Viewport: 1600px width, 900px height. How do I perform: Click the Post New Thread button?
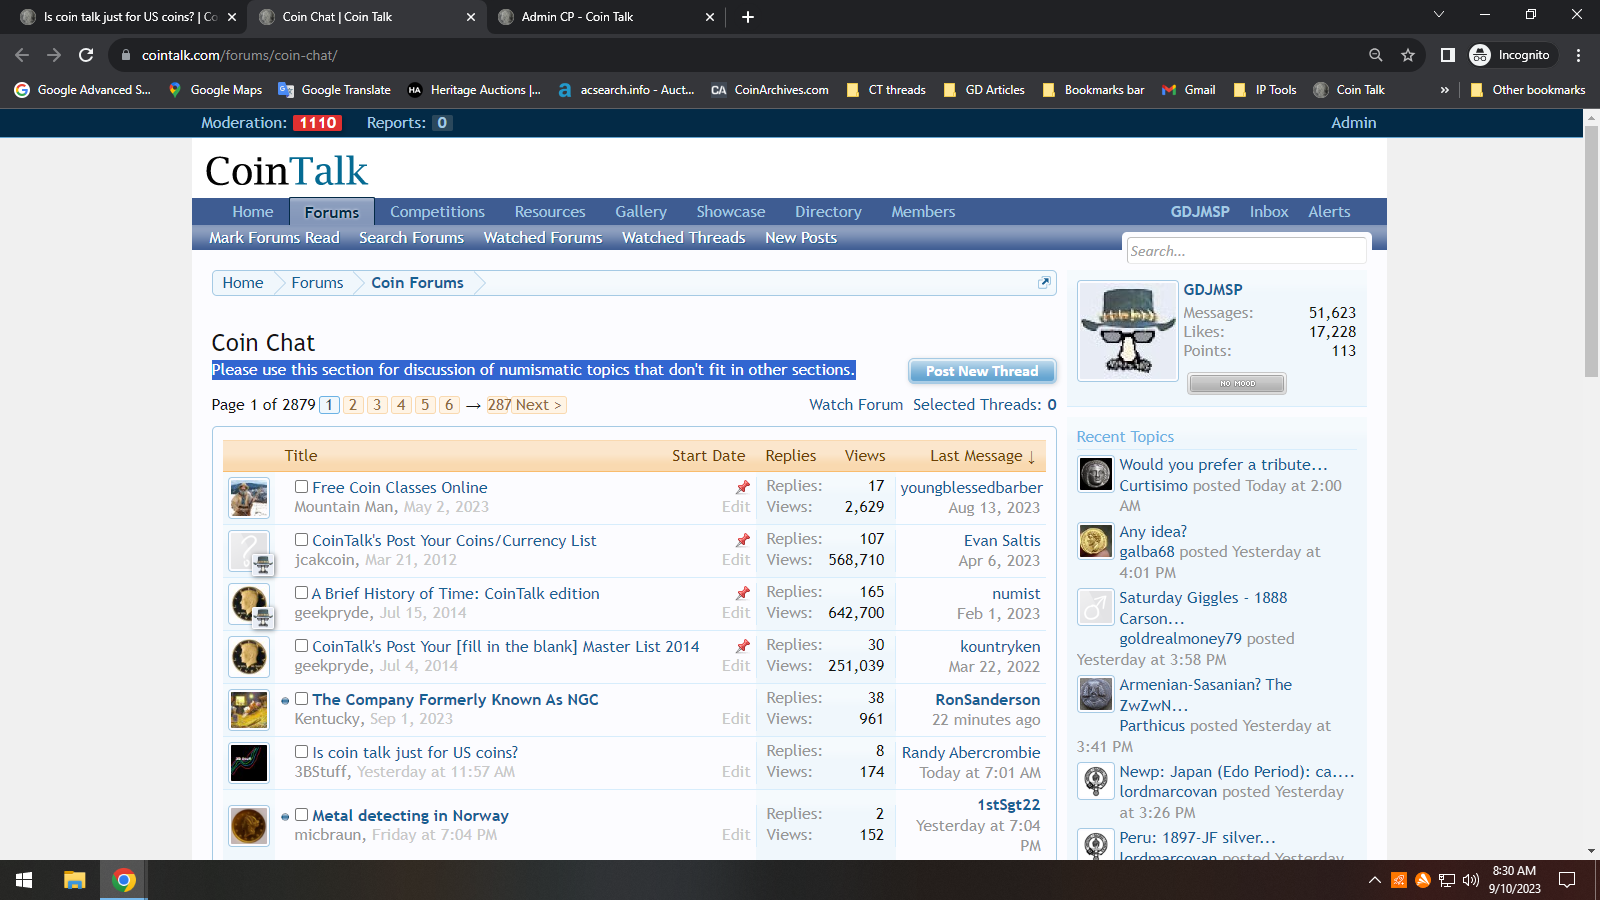(982, 371)
